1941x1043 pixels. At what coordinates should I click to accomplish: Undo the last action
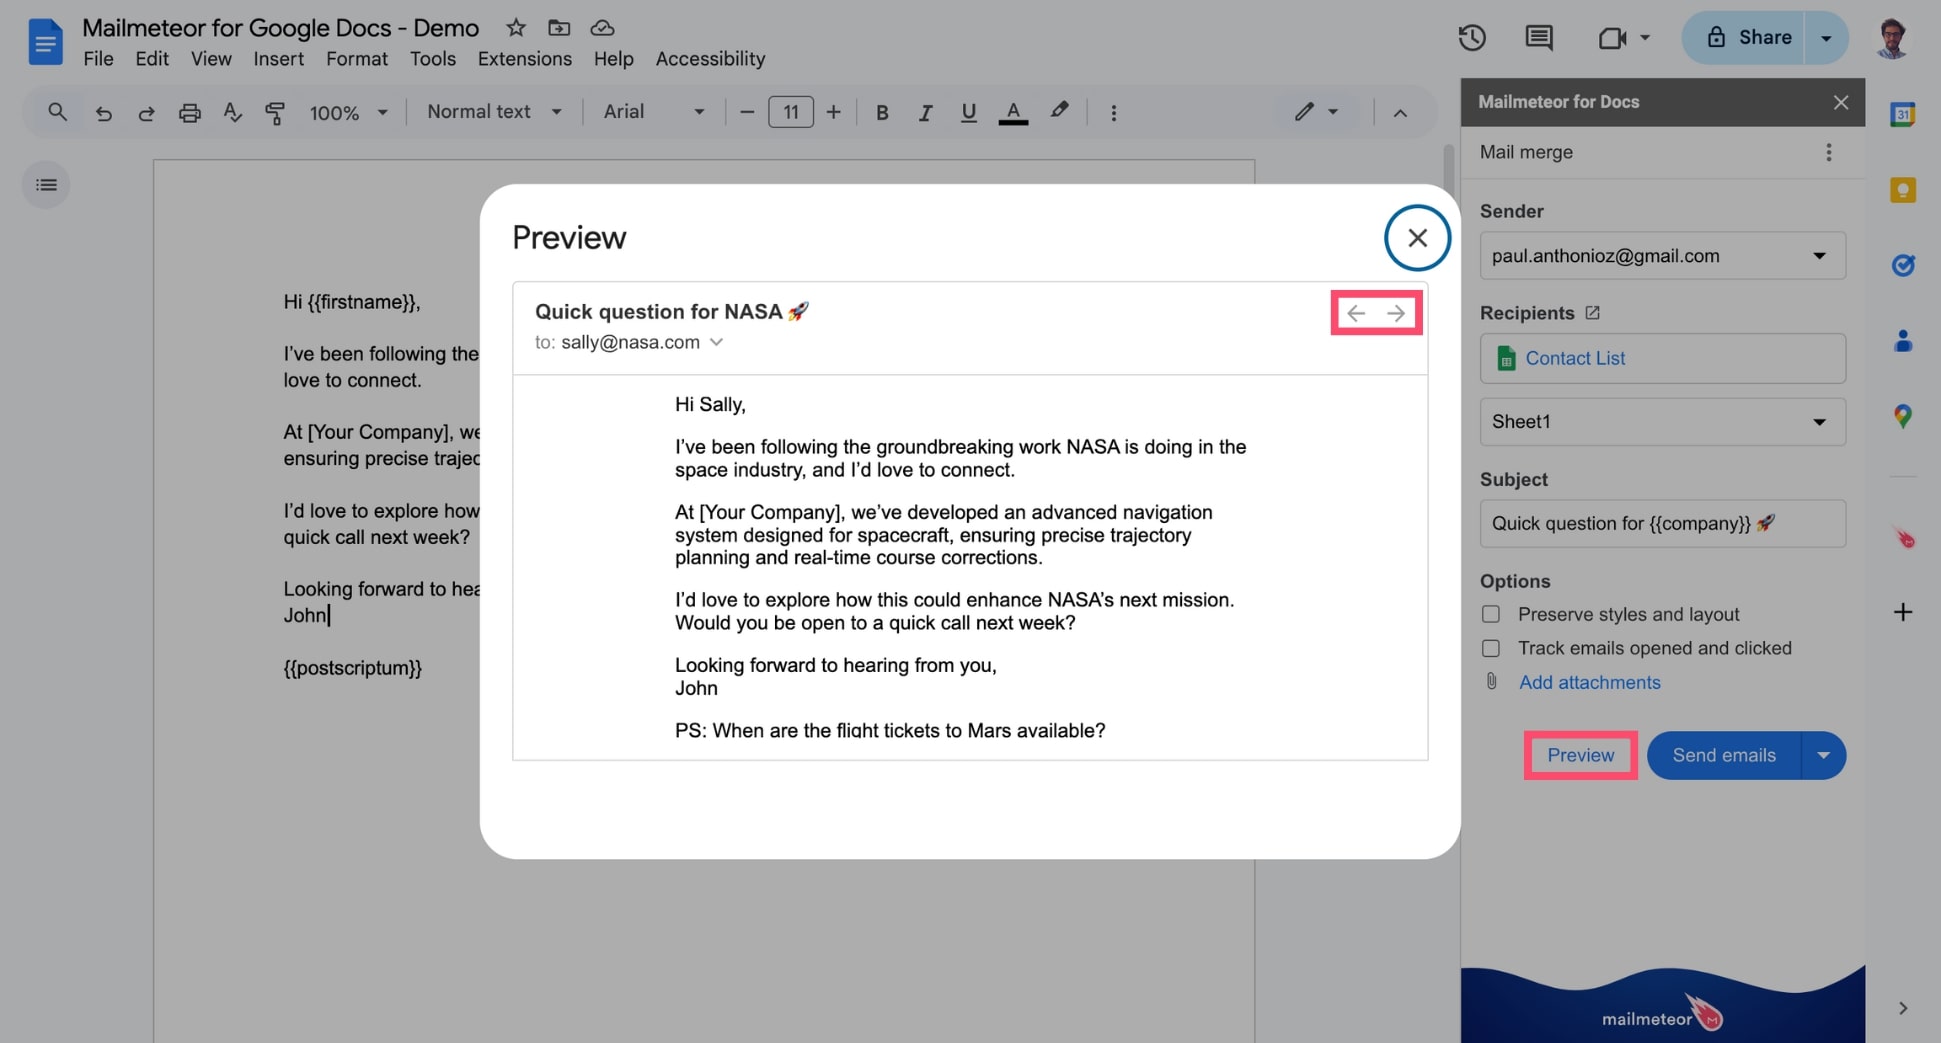click(x=103, y=113)
